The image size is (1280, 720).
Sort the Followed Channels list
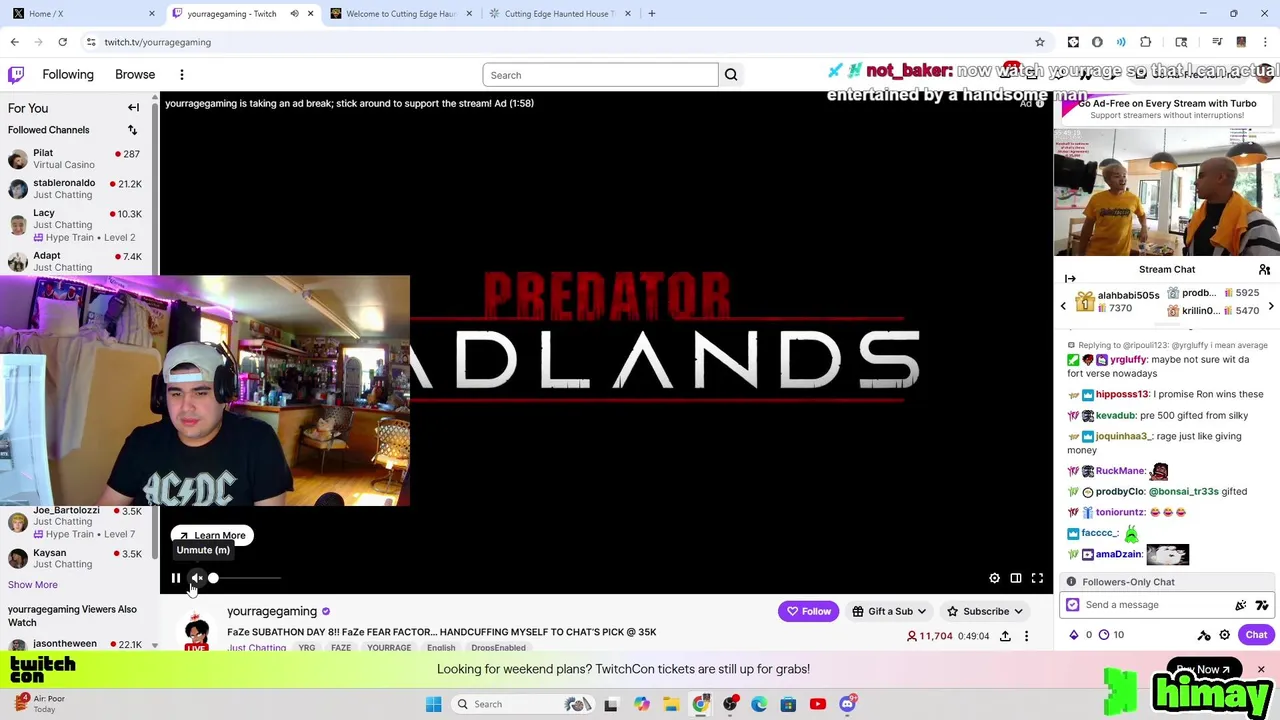(132, 130)
